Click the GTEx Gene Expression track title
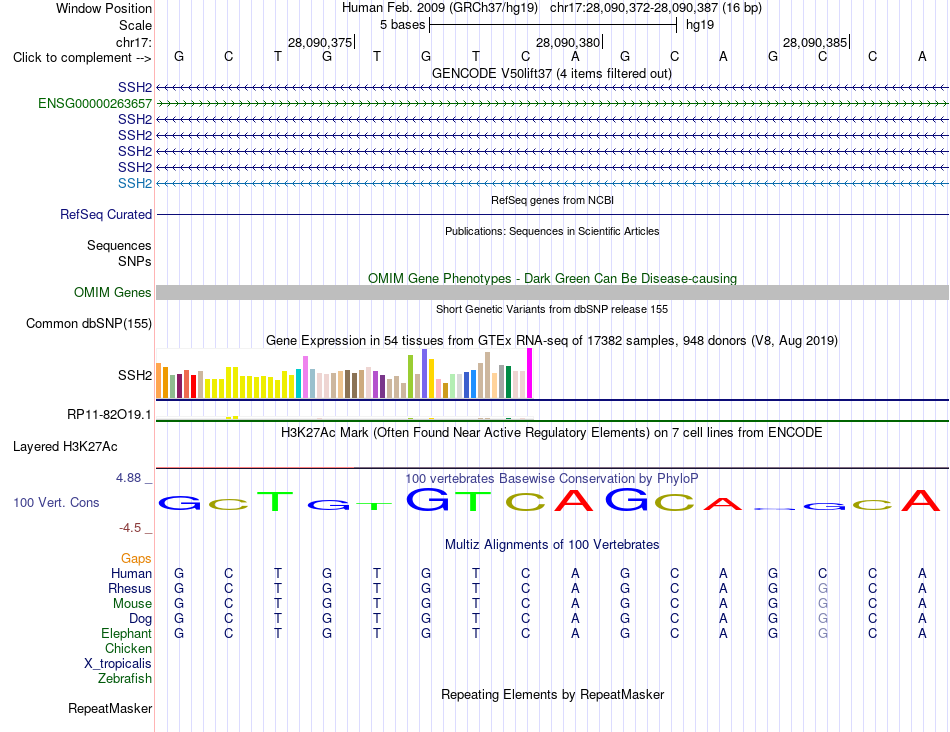 click(552, 341)
